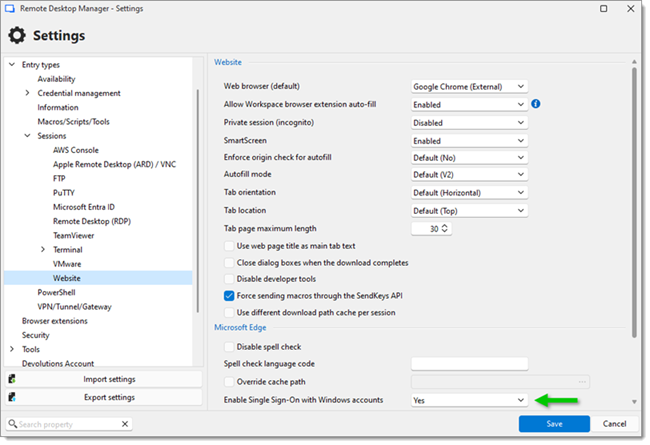Enable Use web page title as main tab text

tap(229, 246)
